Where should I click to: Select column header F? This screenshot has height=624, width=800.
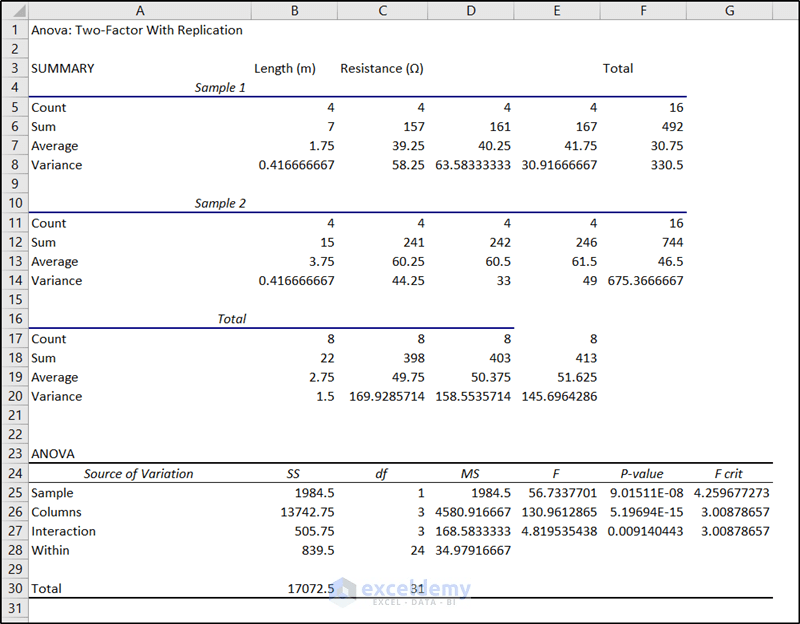(x=643, y=10)
